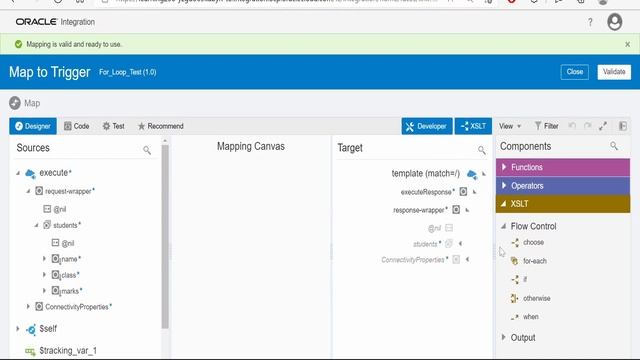Select template (match=/) target node

point(425,173)
